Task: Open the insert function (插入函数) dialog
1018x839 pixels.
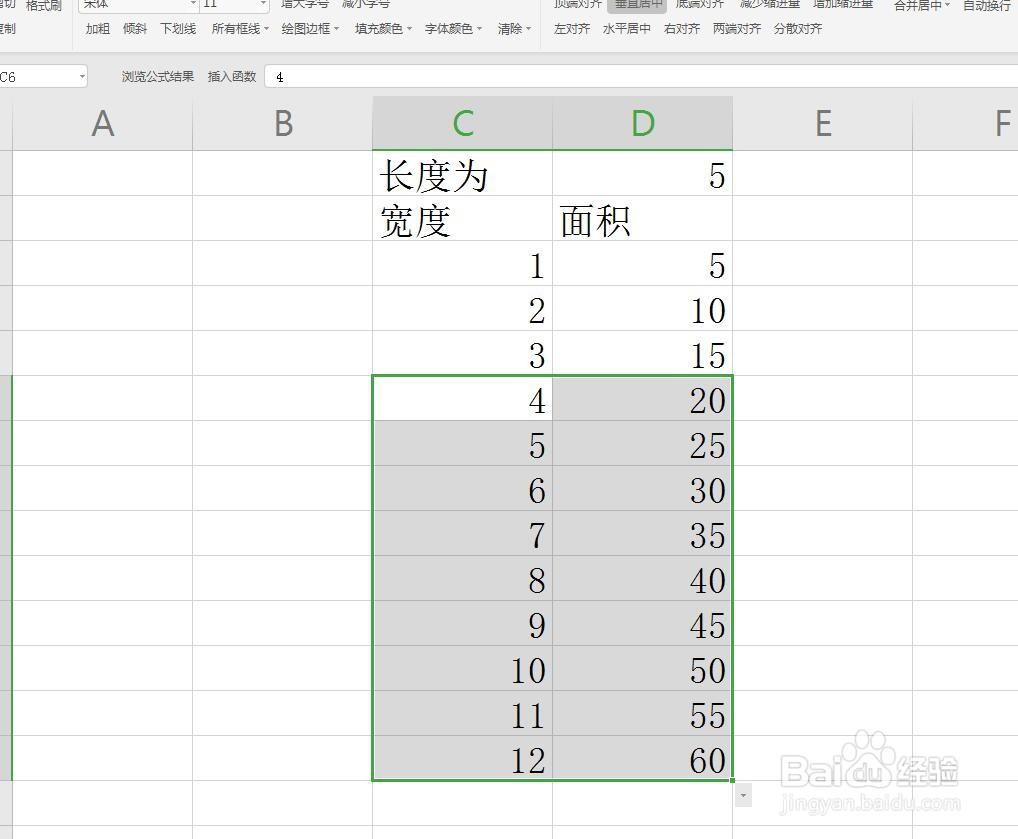Action: pyautogui.click(x=232, y=76)
